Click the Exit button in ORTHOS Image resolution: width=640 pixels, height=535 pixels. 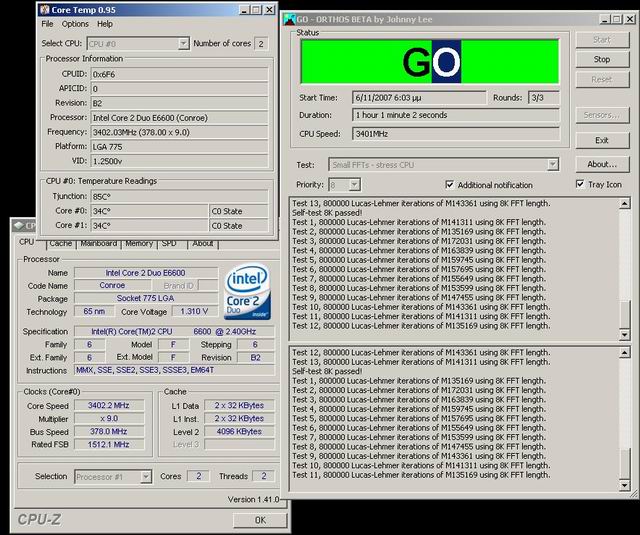click(x=602, y=140)
